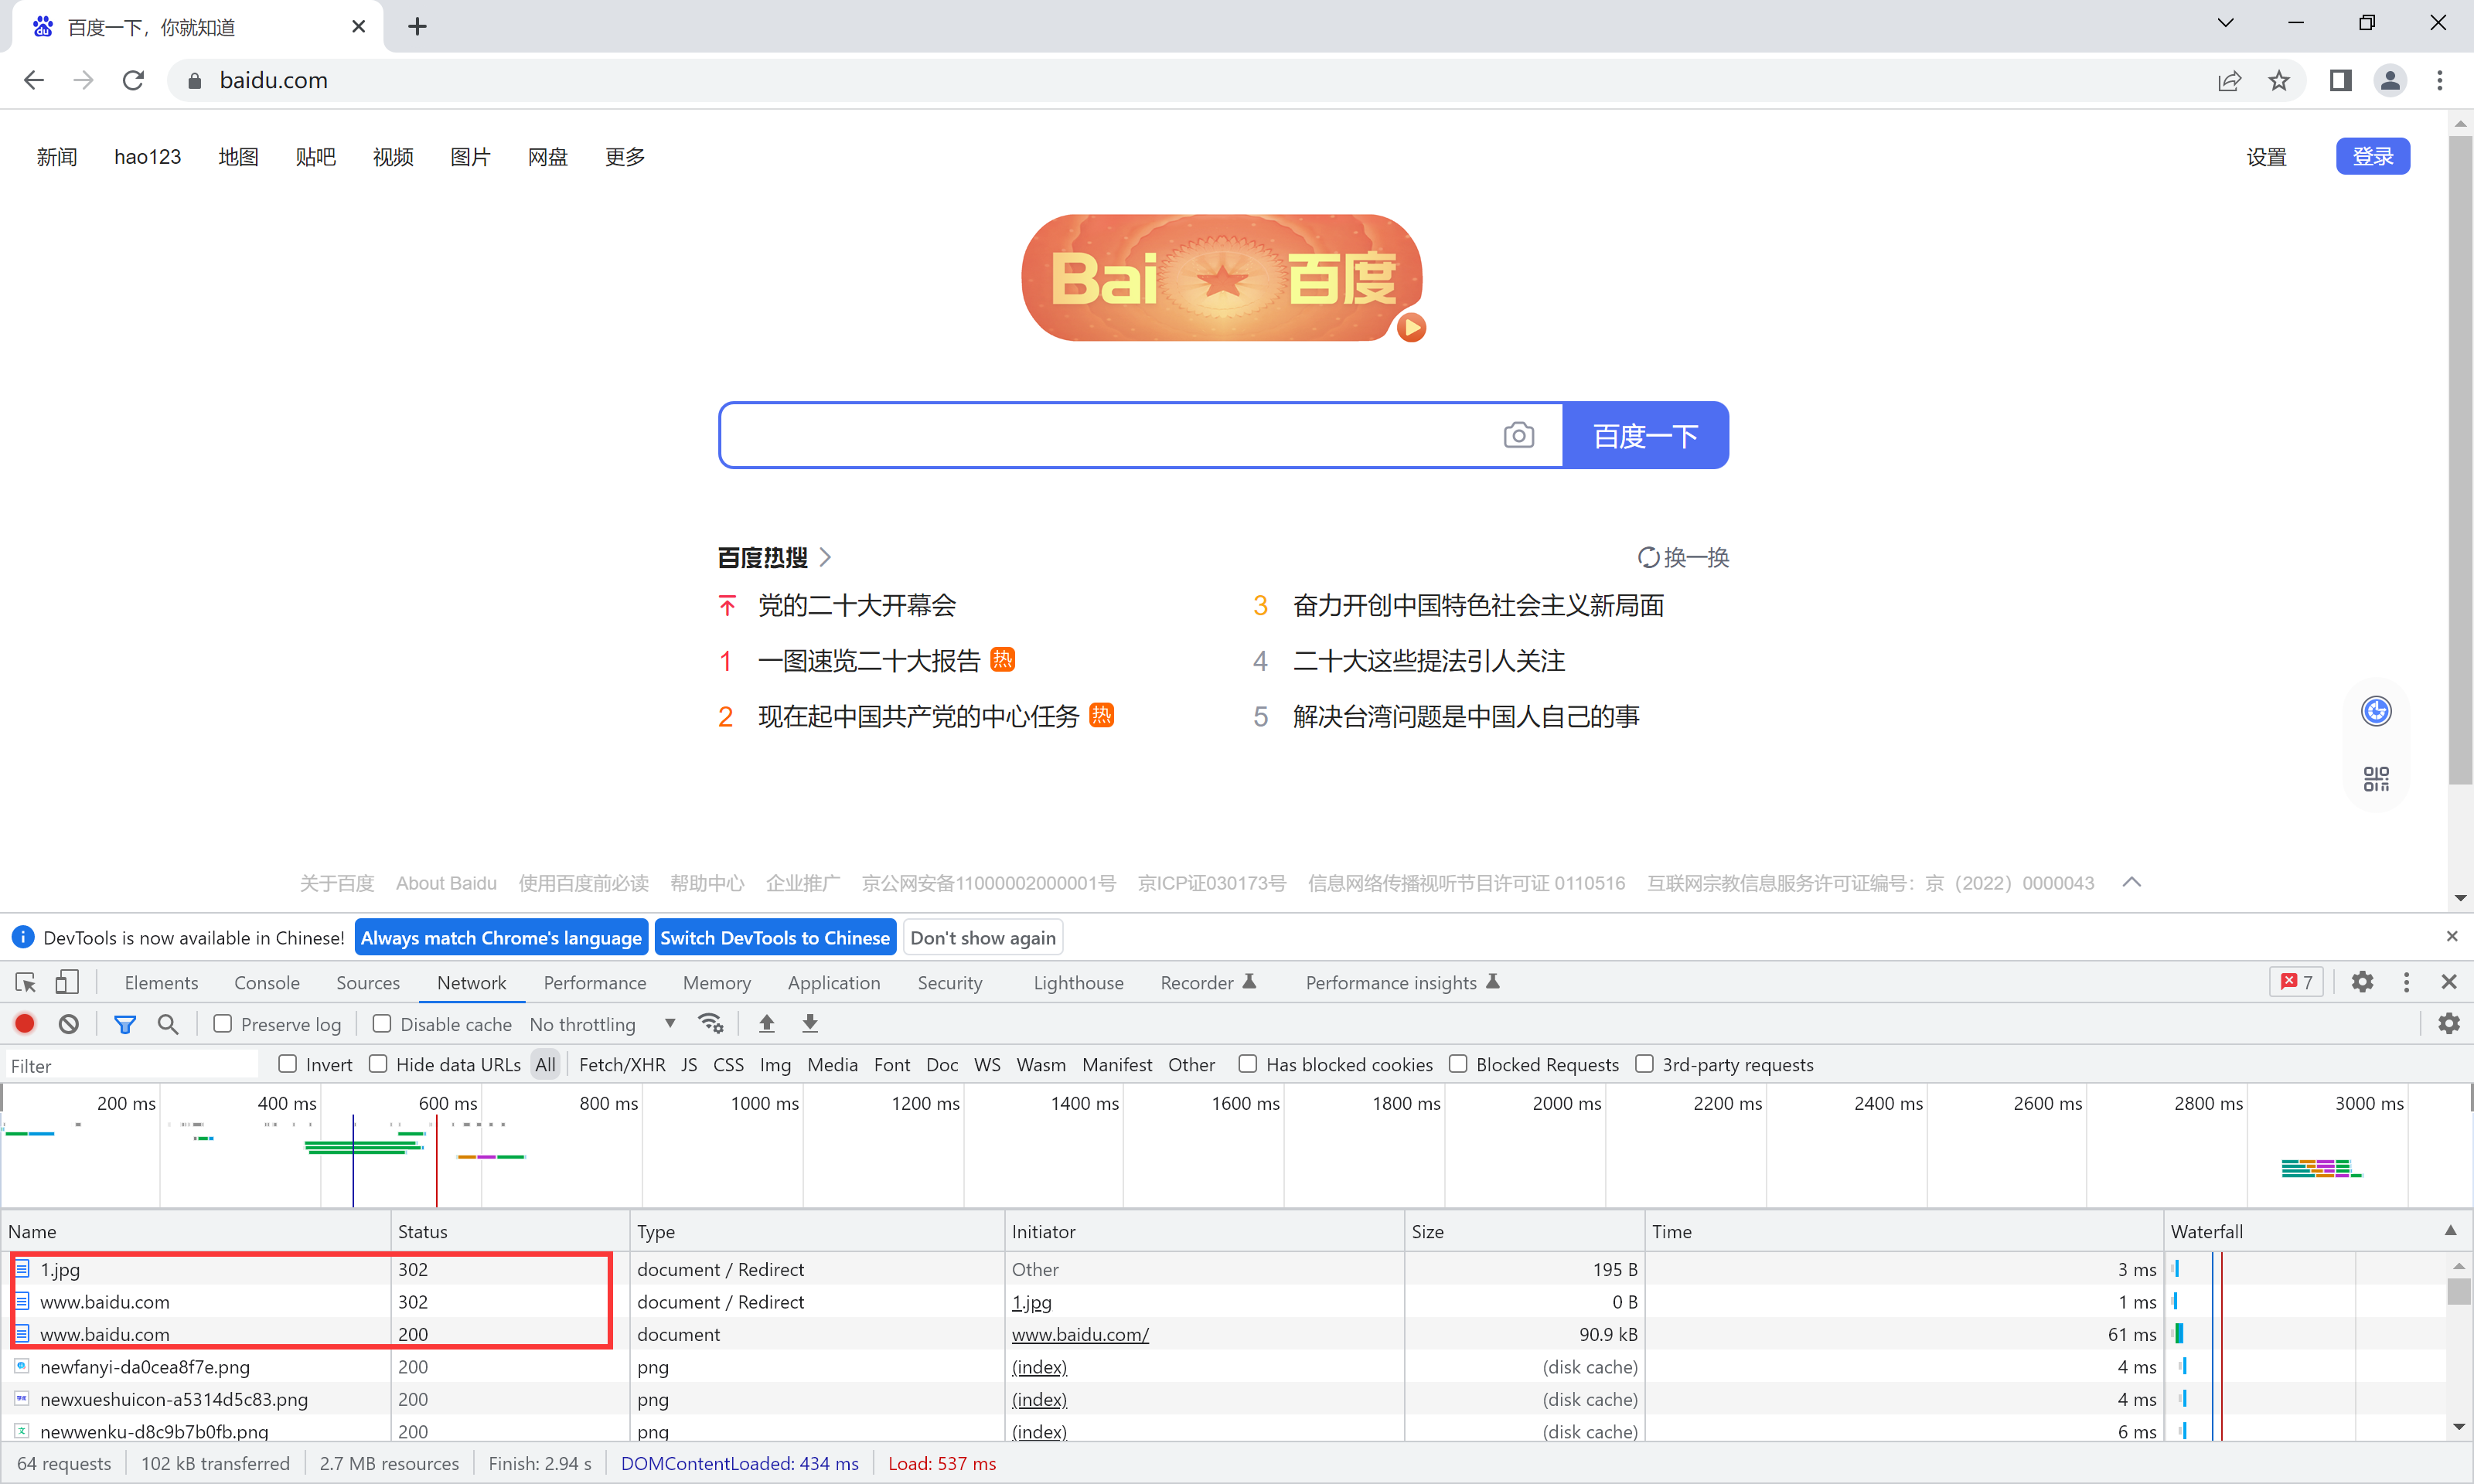The height and width of the screenshot is (1484, 2474).
Task: Click the network Filter text field
Action: click(132, 1065)
